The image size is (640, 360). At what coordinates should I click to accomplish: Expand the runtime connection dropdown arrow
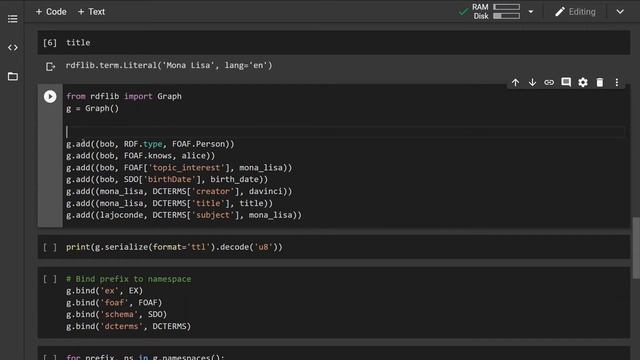(531, 12)
